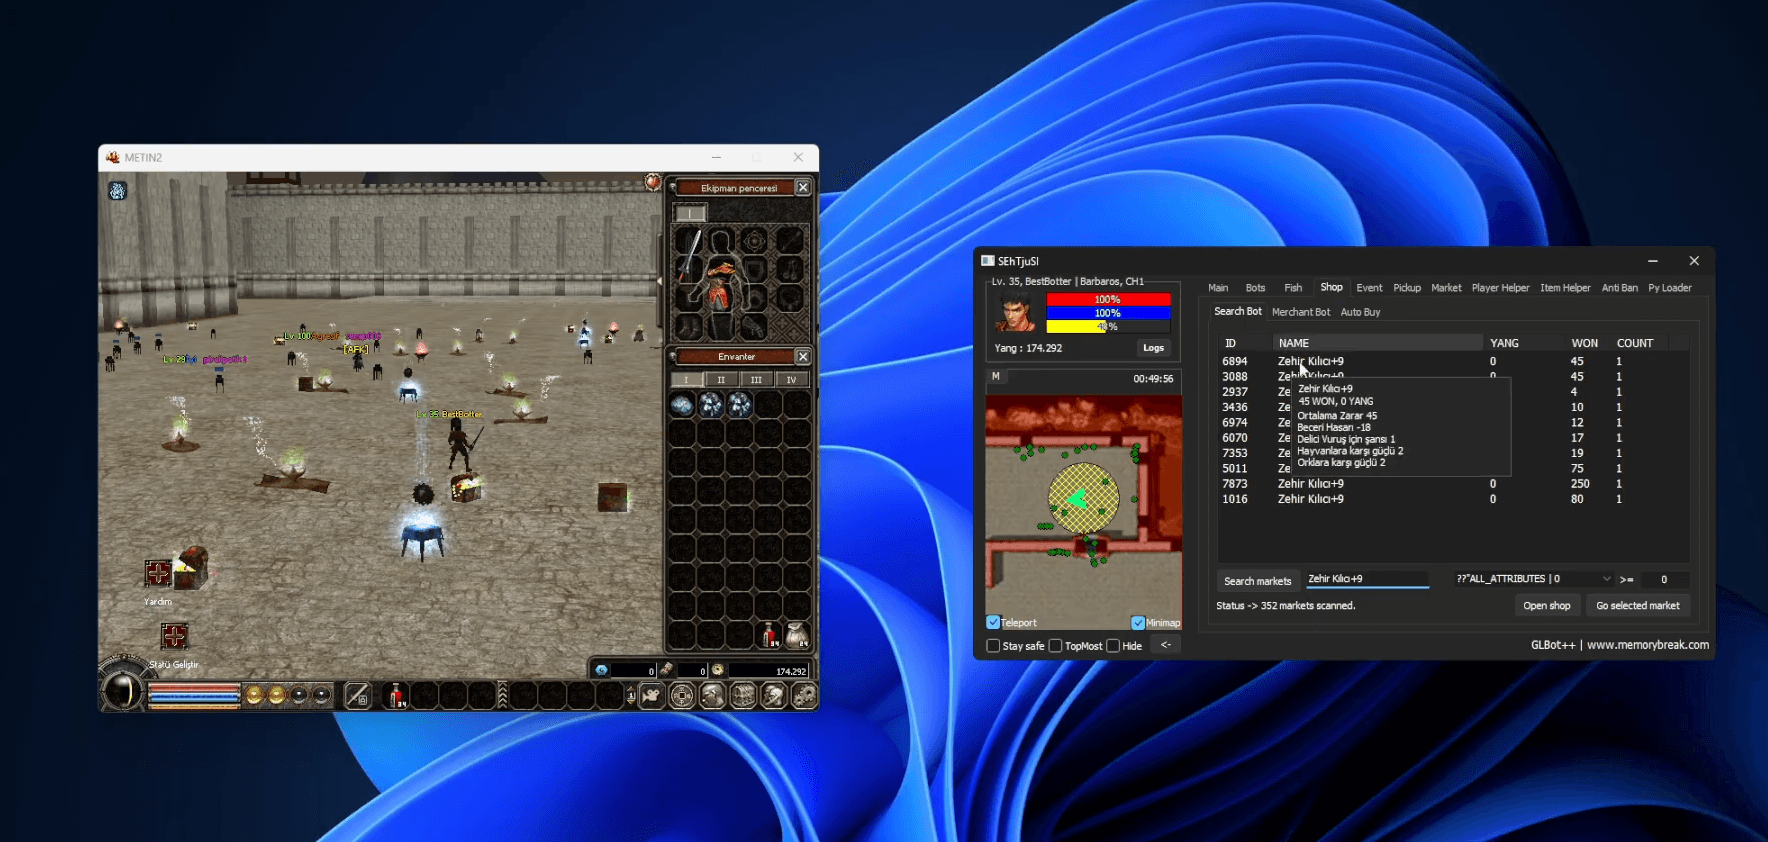Click the Open shop button

pyautogui.click(x=1546, y=606)
